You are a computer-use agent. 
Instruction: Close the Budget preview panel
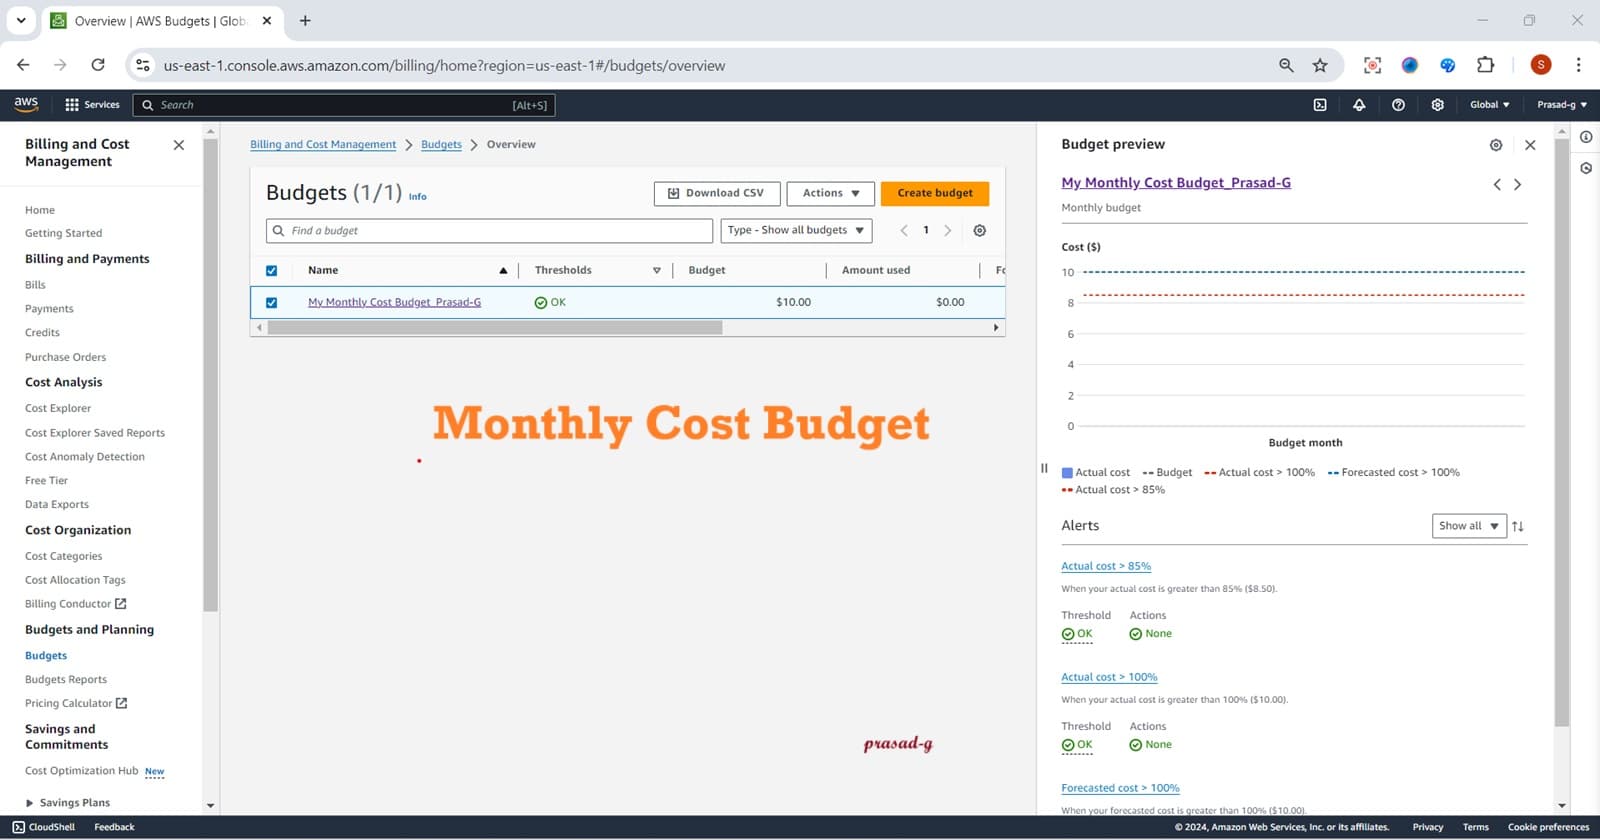(x=1530, y=145)
